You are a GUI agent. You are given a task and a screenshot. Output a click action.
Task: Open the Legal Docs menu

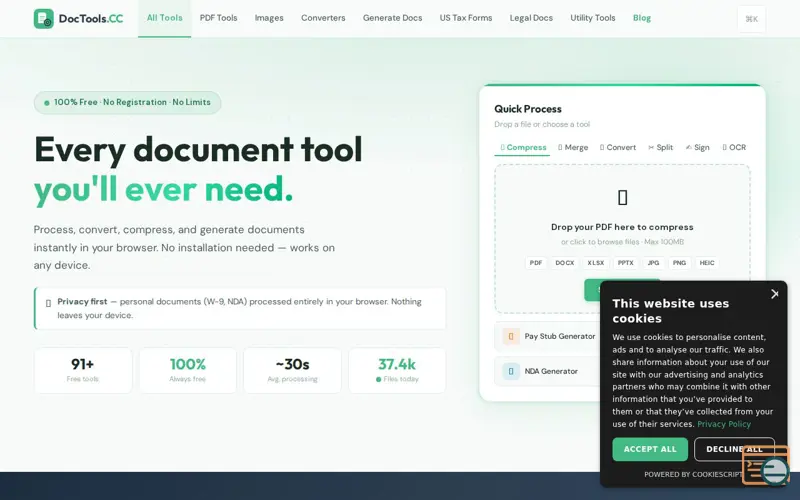pos(531,18)
